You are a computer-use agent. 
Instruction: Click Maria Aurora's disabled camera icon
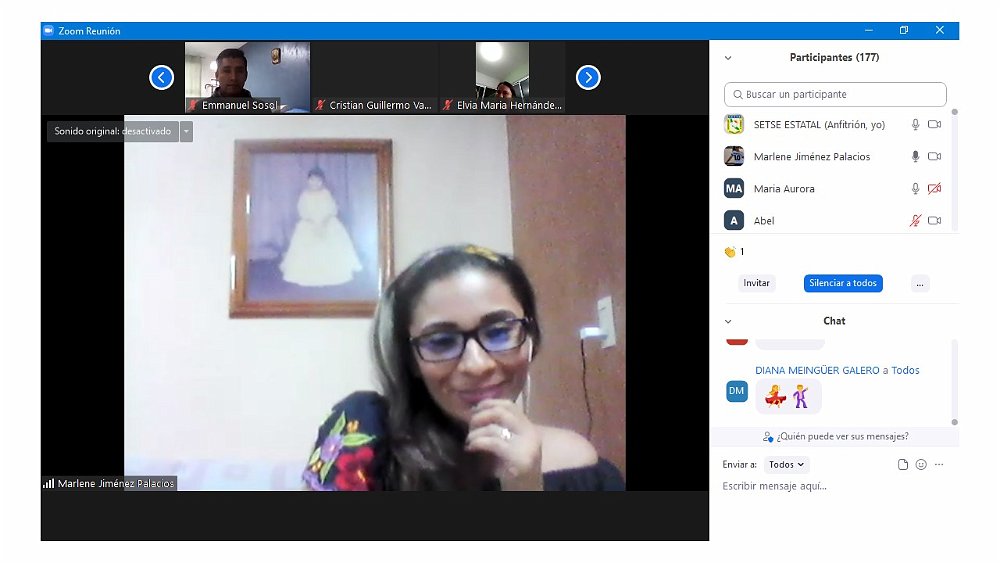pyautogui.click(x=935, y=189)
